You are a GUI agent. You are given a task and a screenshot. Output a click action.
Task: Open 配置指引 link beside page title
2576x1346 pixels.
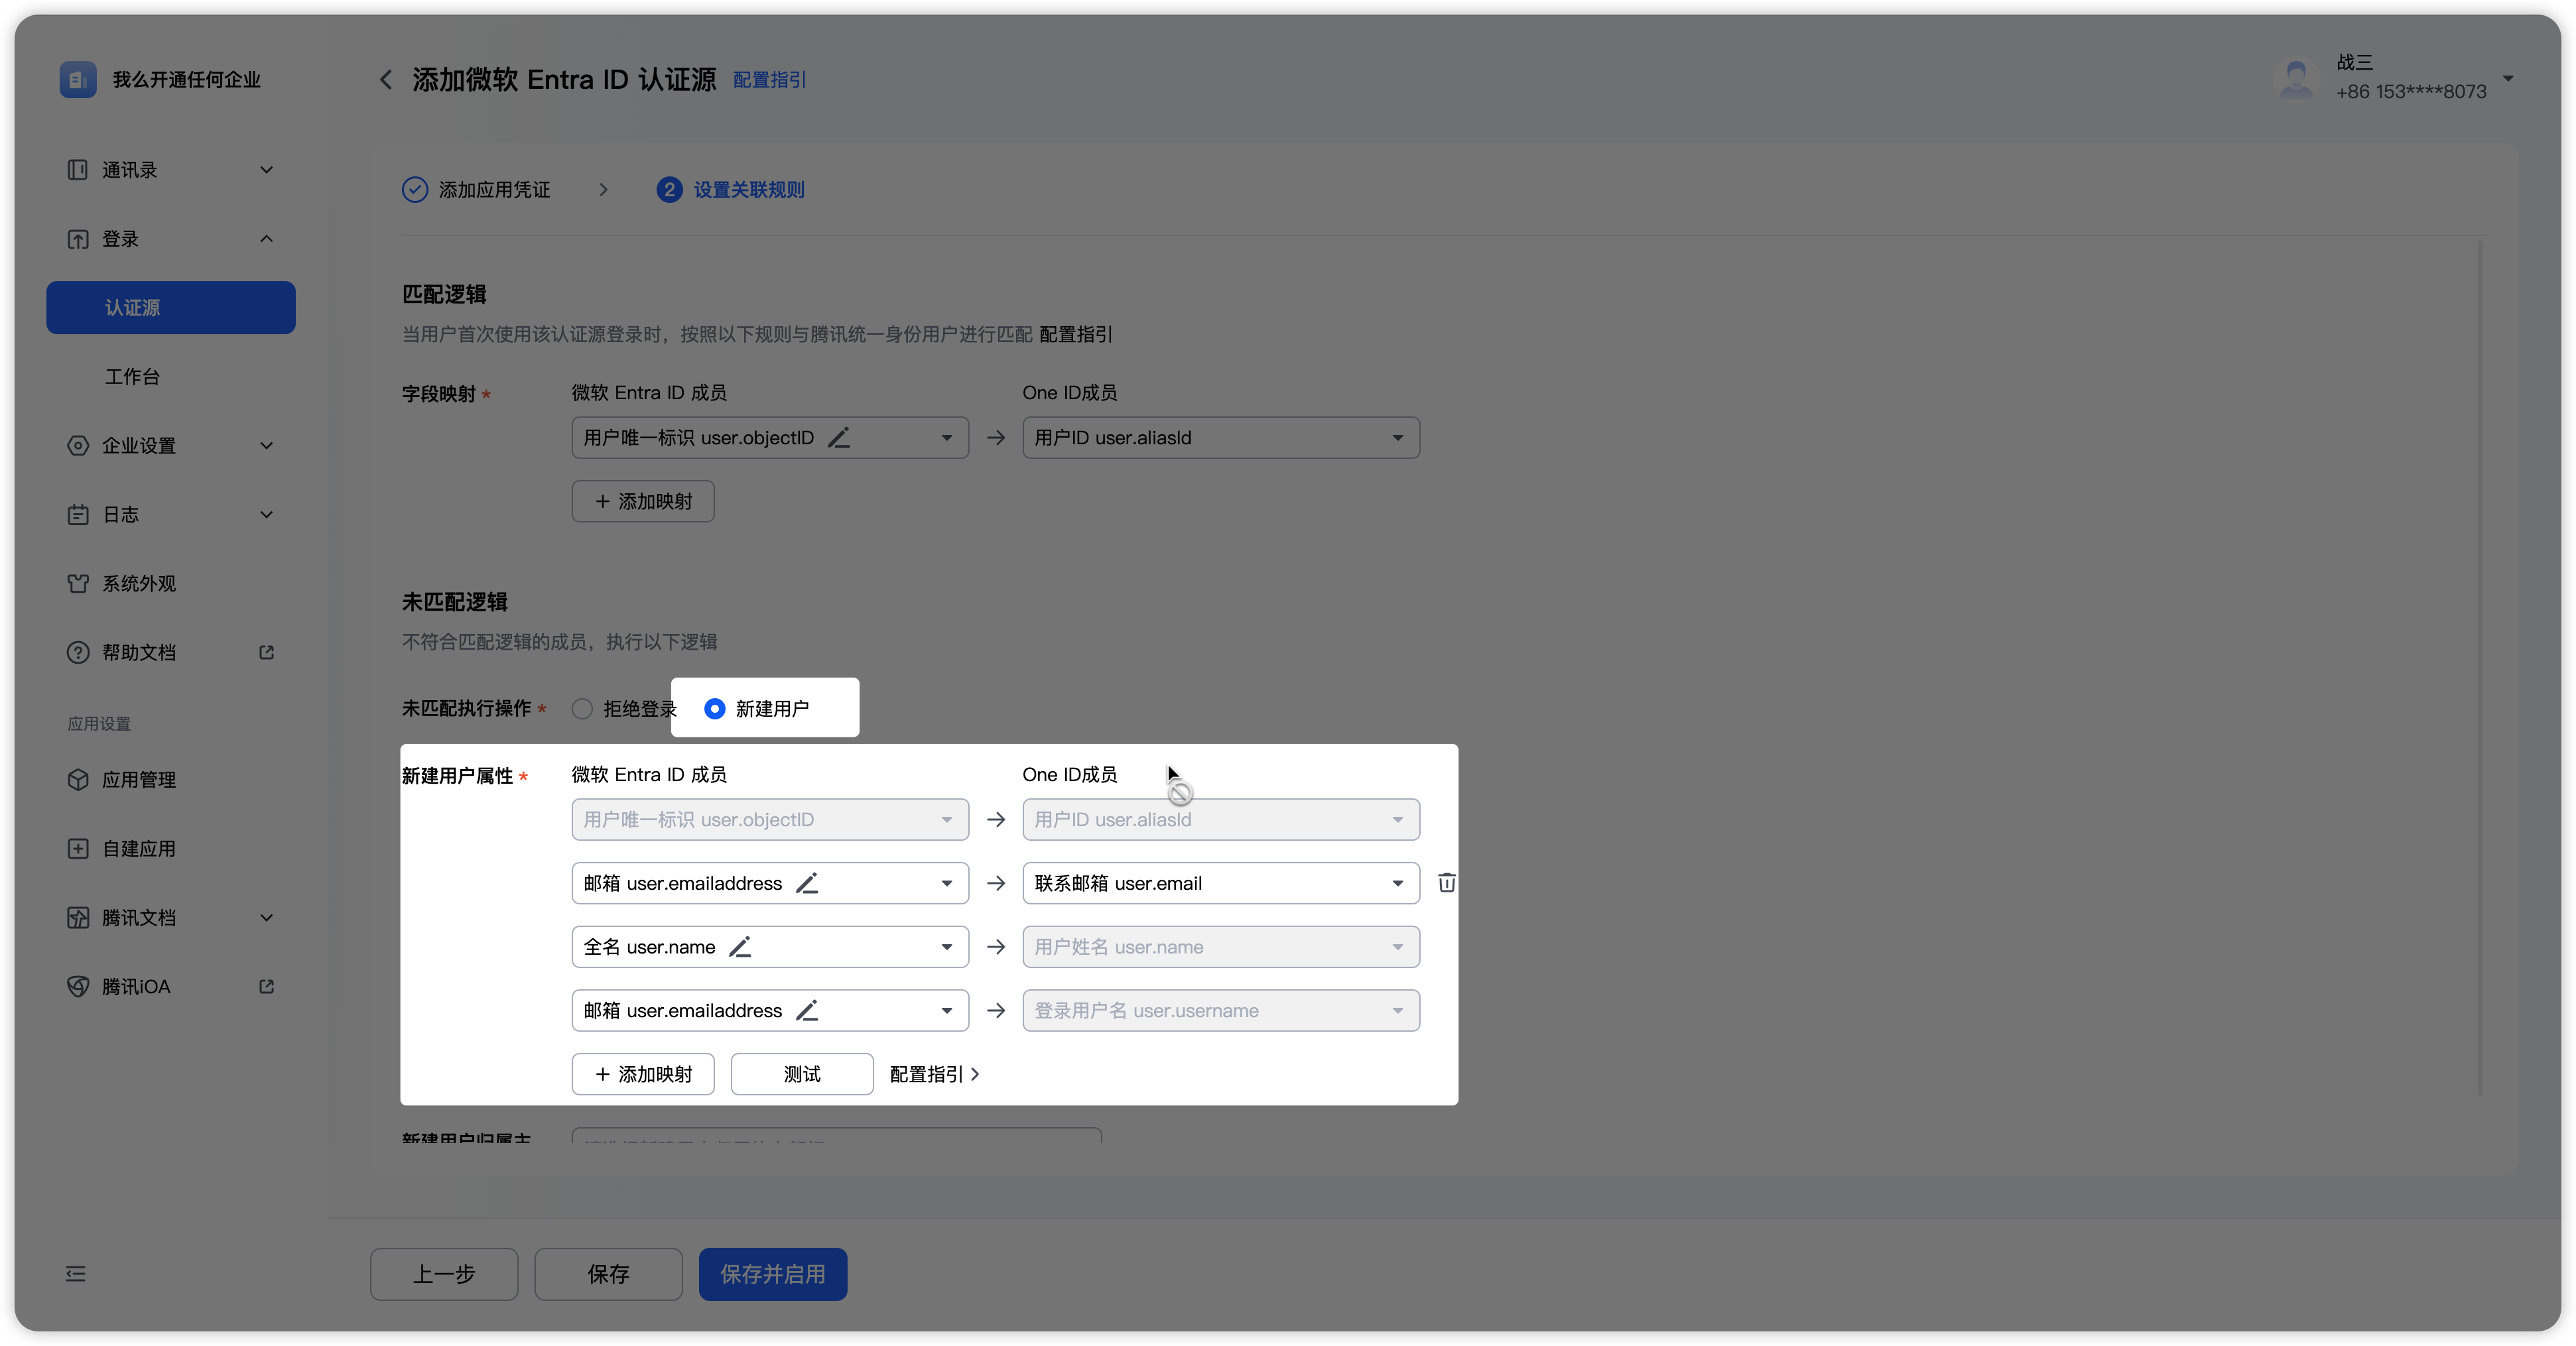tap(769, 80)
